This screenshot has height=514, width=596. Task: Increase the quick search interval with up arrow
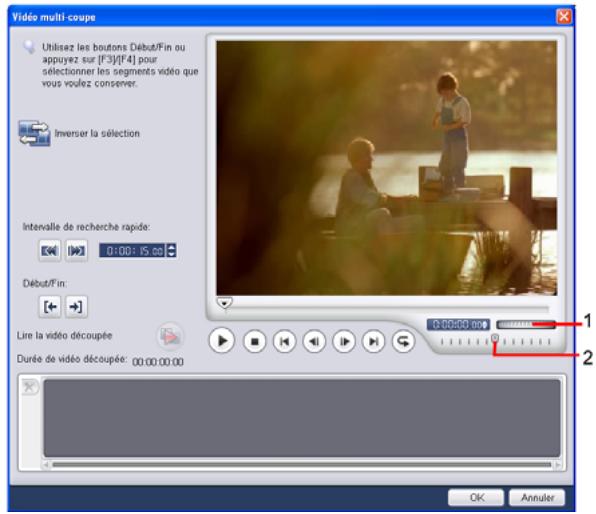click(171, 247)
